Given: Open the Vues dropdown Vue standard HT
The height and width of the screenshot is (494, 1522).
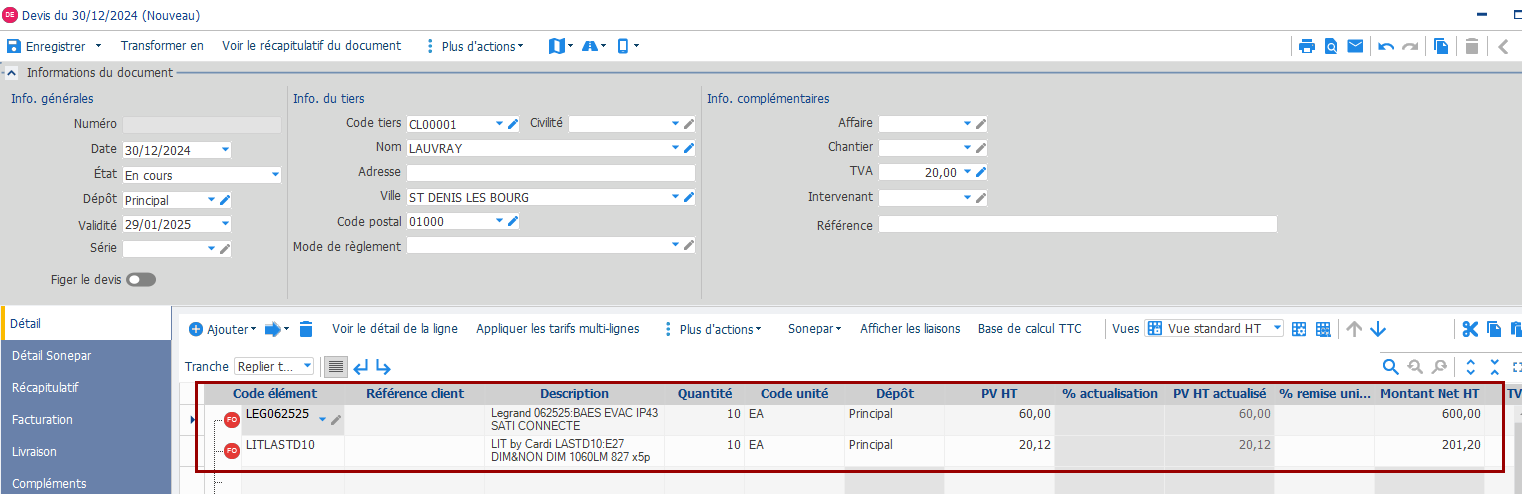Looking at the screenshot, I should click(1277, 328).
